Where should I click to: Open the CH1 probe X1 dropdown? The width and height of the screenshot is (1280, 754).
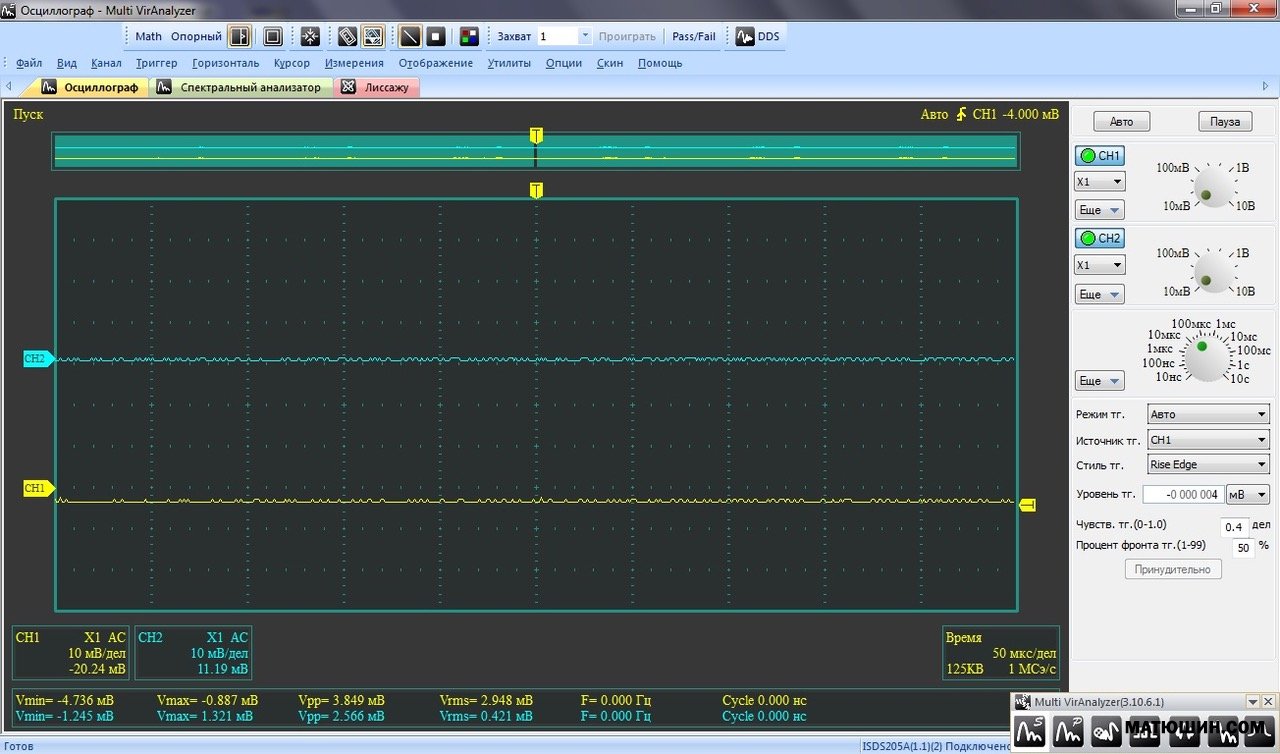[1099, 182]
